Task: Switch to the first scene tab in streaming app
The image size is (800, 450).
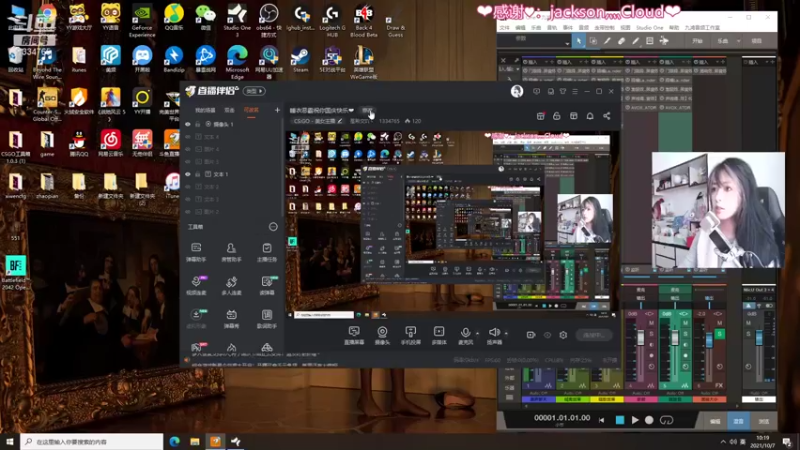Action: 205,110
